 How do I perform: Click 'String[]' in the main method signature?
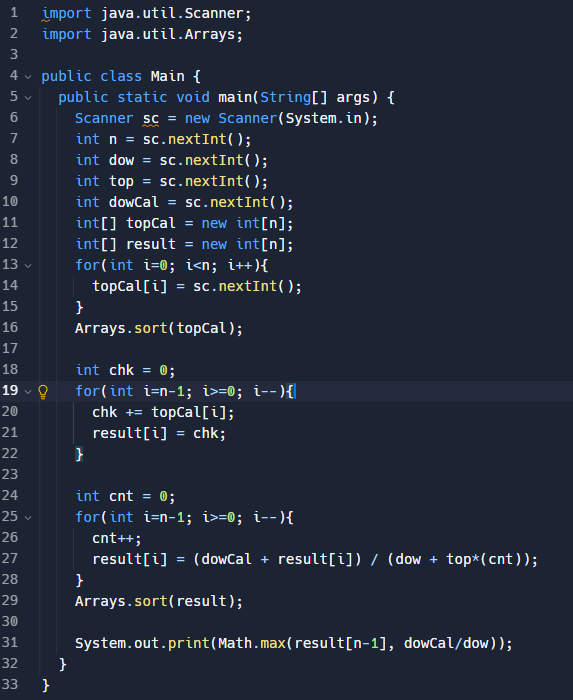pyautogui.click(x=294, y=97)
